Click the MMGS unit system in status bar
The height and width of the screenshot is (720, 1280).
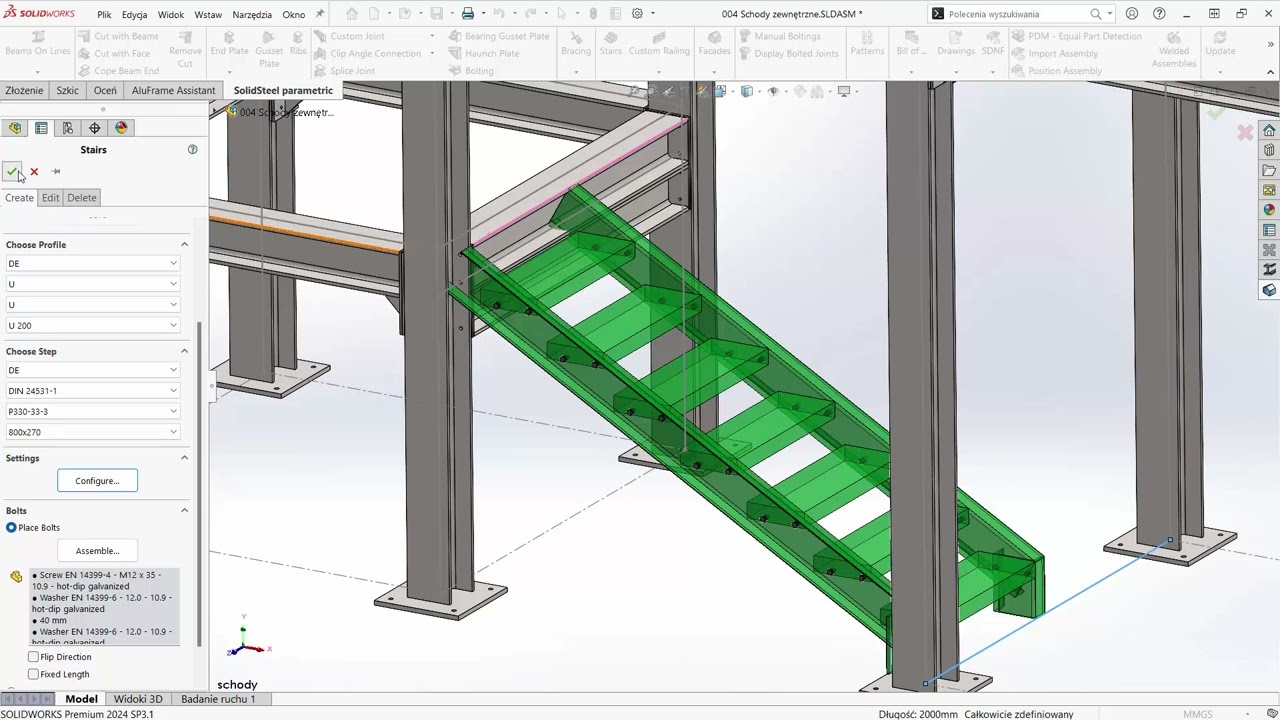[x=1198, y=714]
